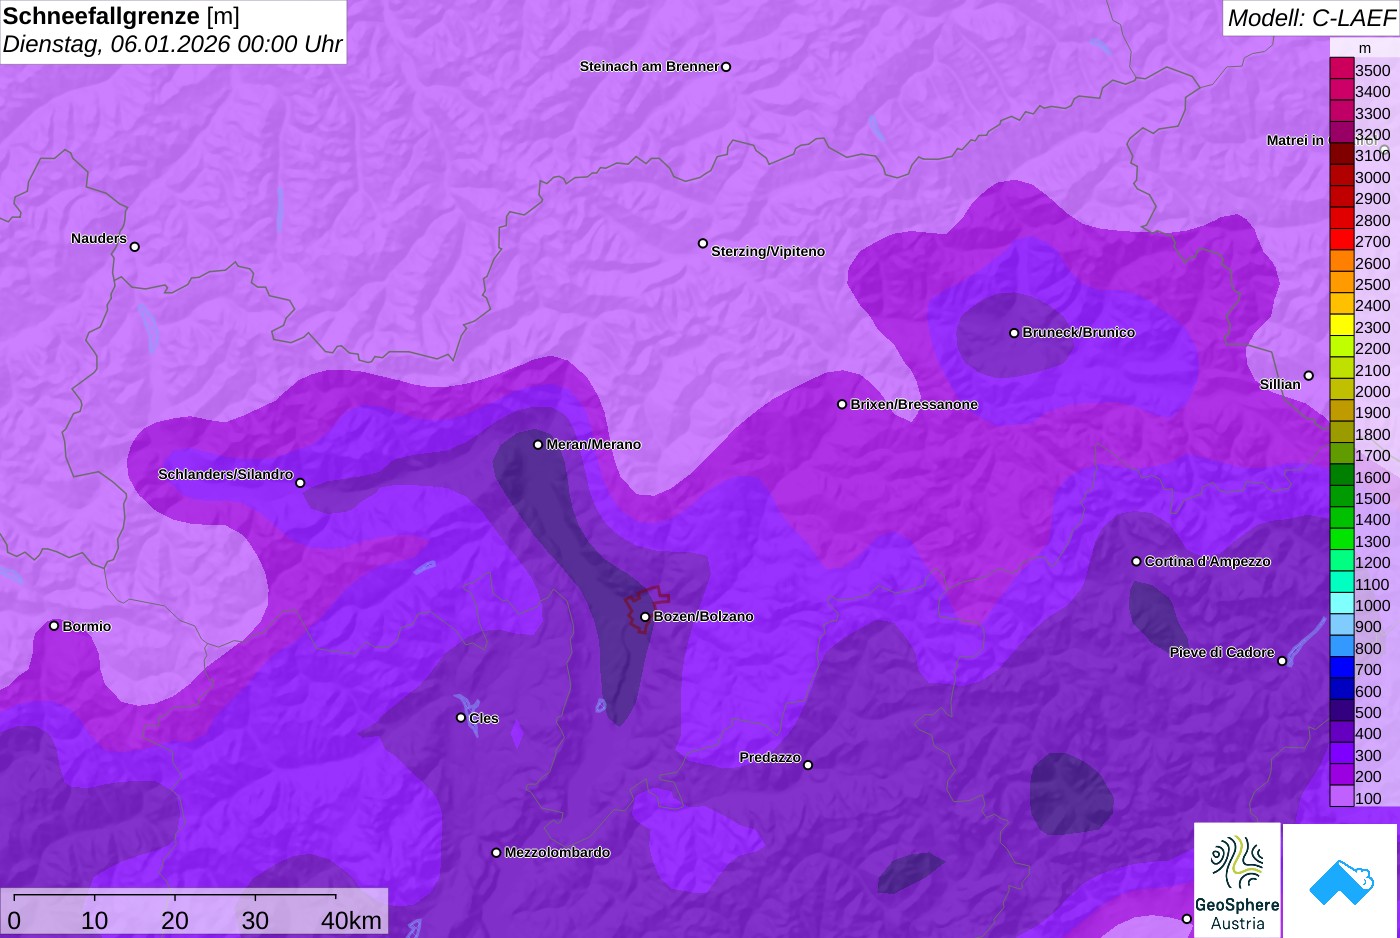
Task: Click the Schlanders/Silandro location dot
Action: 300,483
